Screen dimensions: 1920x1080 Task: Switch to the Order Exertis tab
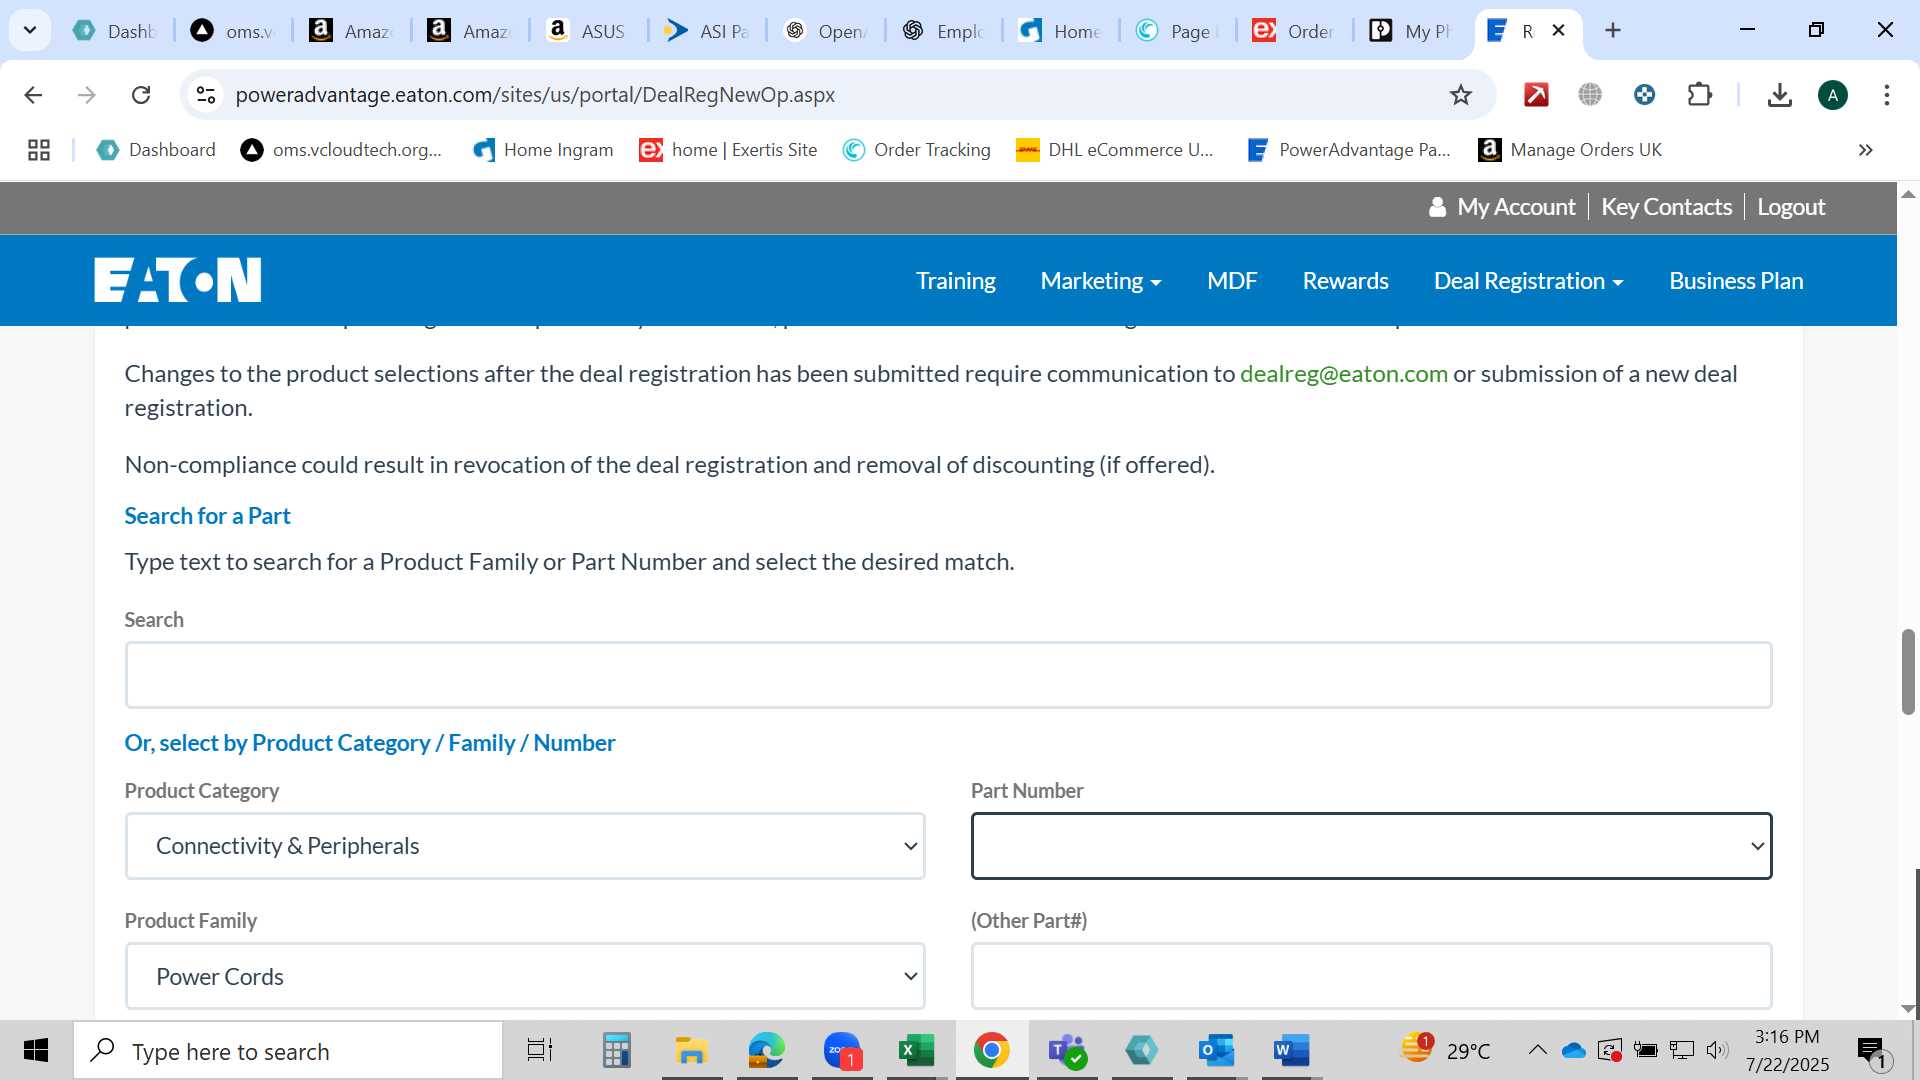pos(1294,31)
